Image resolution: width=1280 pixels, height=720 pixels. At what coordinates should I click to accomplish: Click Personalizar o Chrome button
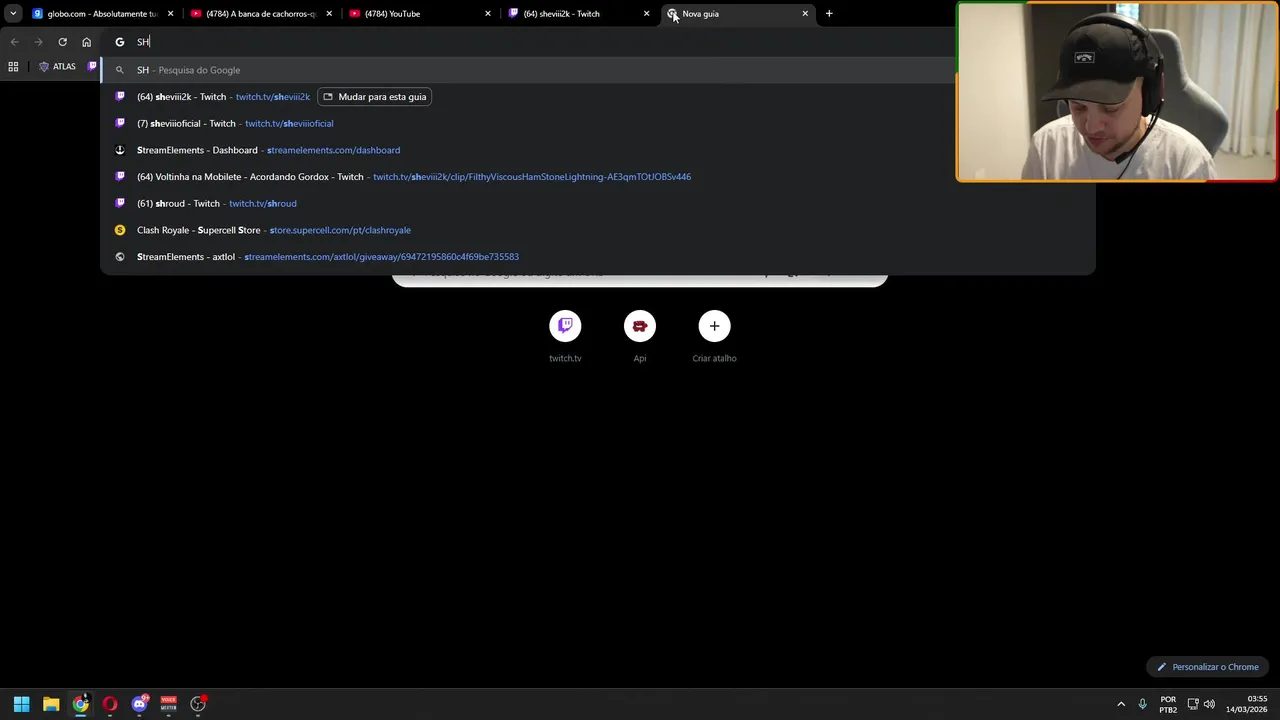1208,667
